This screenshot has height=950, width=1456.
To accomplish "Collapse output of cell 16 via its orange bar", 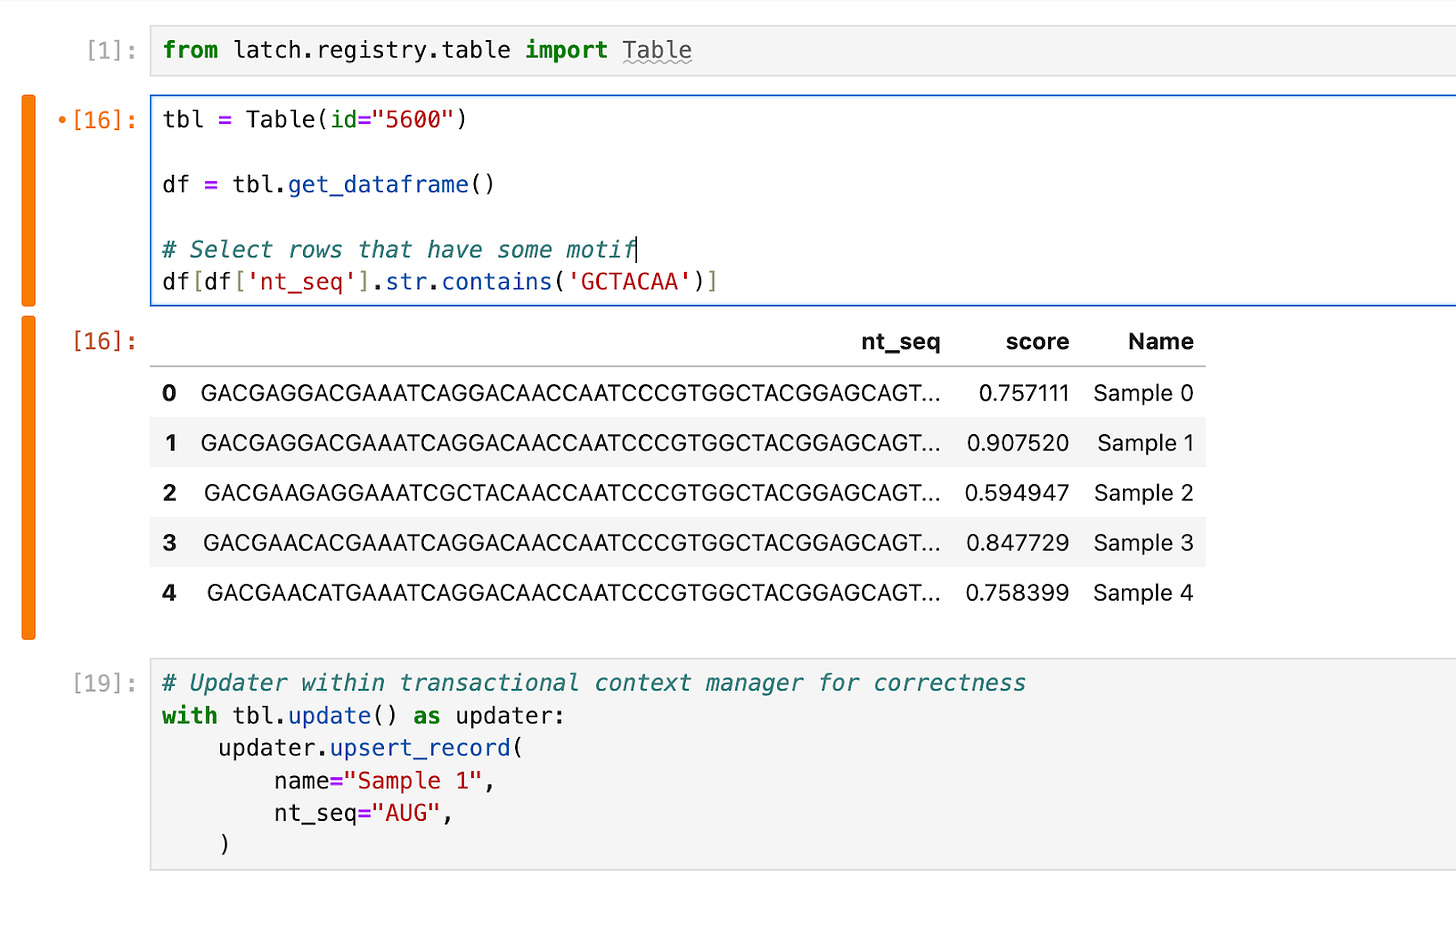I will point(28,477).
